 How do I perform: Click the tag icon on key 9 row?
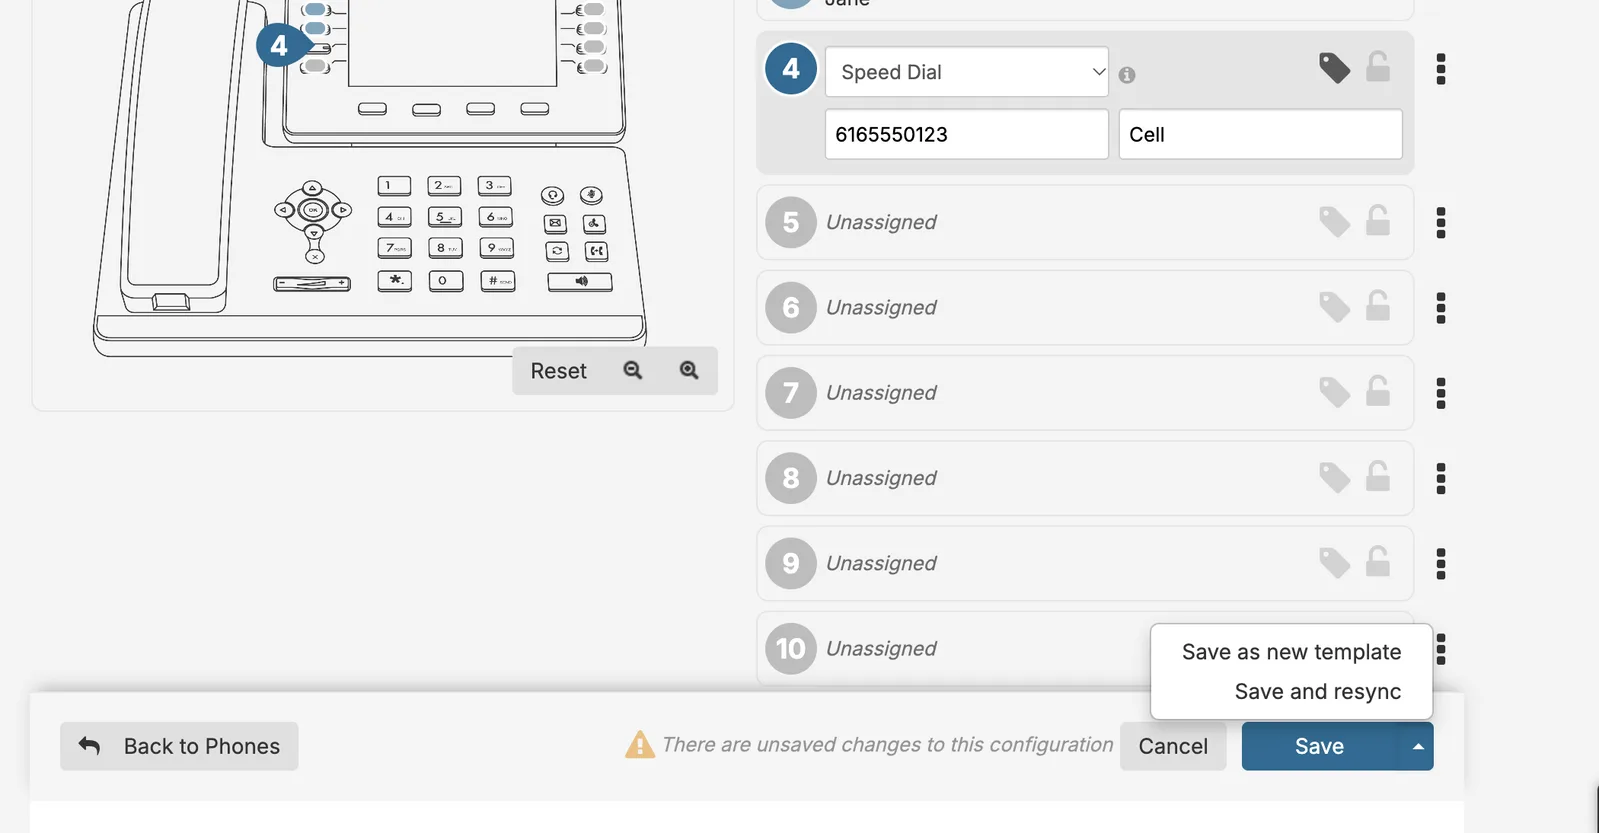(1334, 563)
